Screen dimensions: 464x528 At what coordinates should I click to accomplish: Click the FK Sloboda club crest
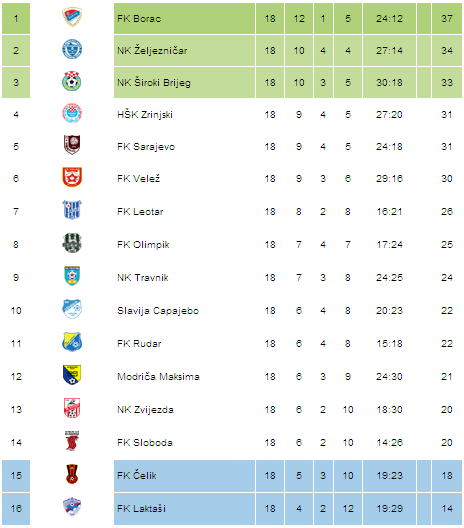72,441
